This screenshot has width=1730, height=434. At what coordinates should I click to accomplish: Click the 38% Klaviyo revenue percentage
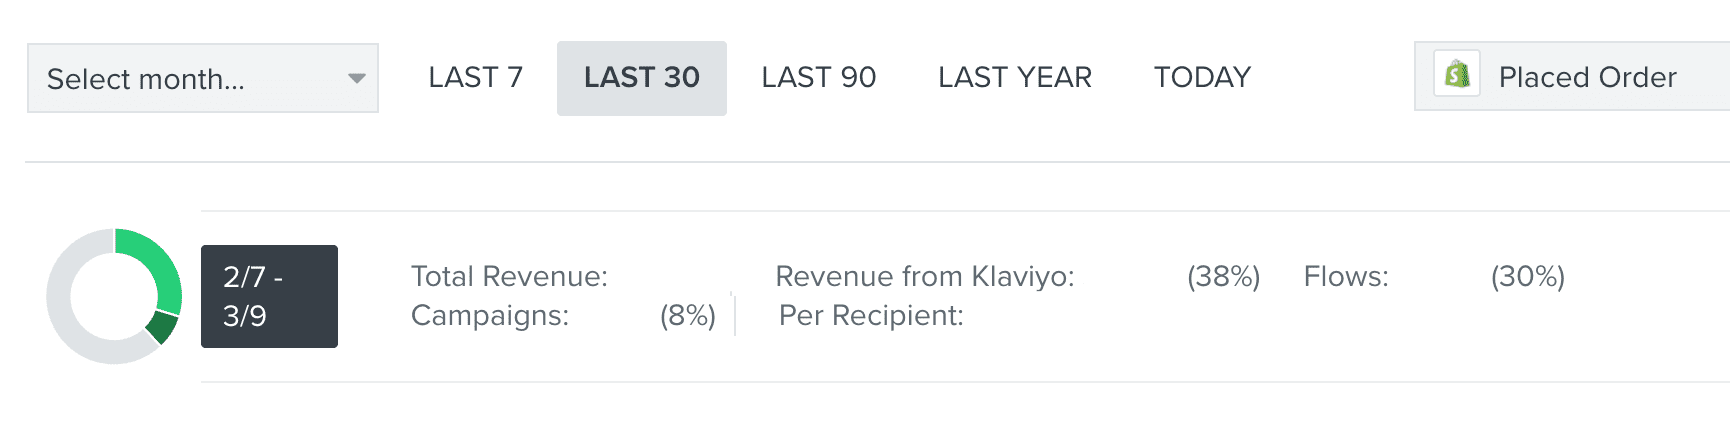click(x=1223, y=276)
